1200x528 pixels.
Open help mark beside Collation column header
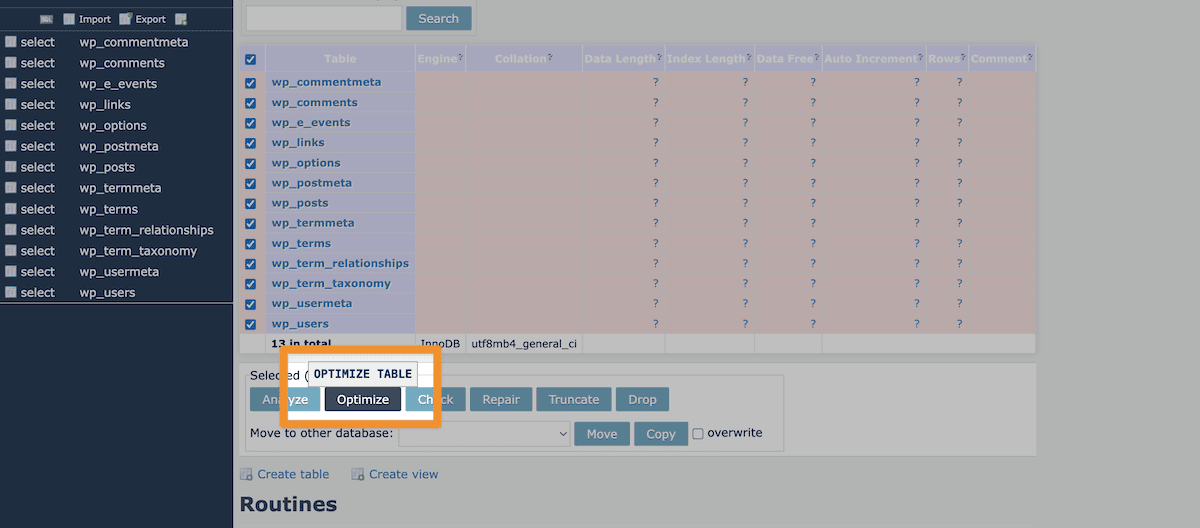(x=550, y=57)
